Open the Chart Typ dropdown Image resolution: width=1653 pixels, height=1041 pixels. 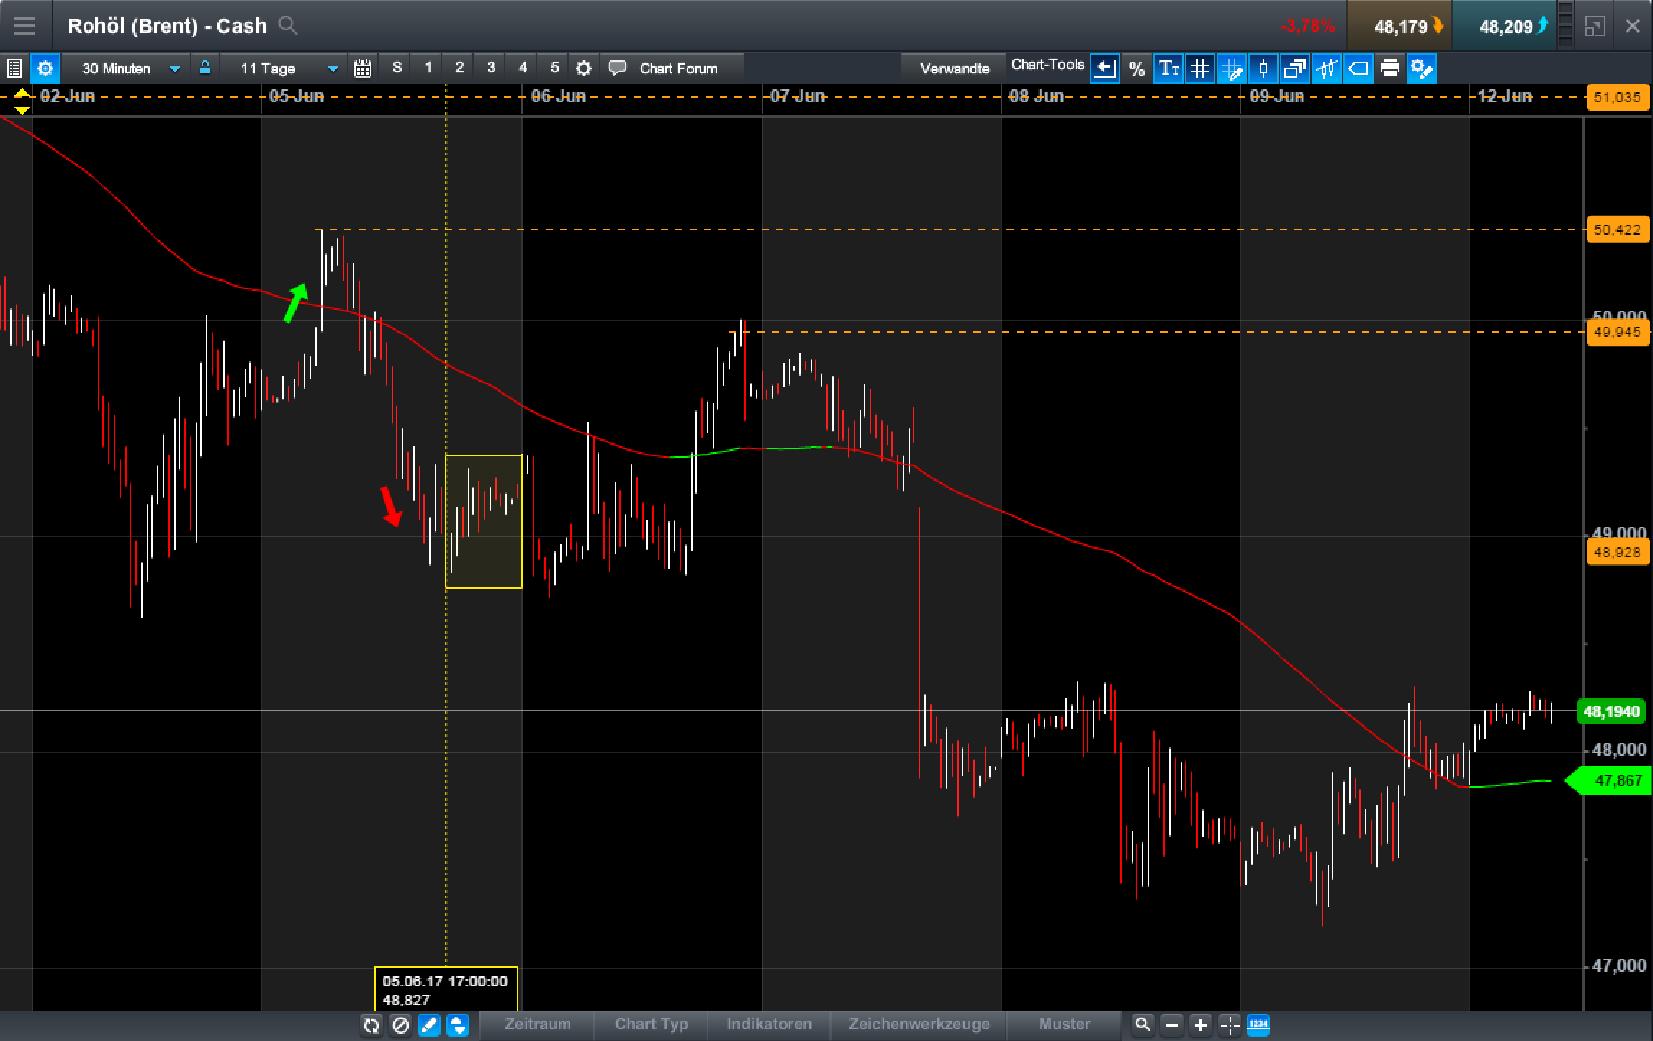(651, 1025)
